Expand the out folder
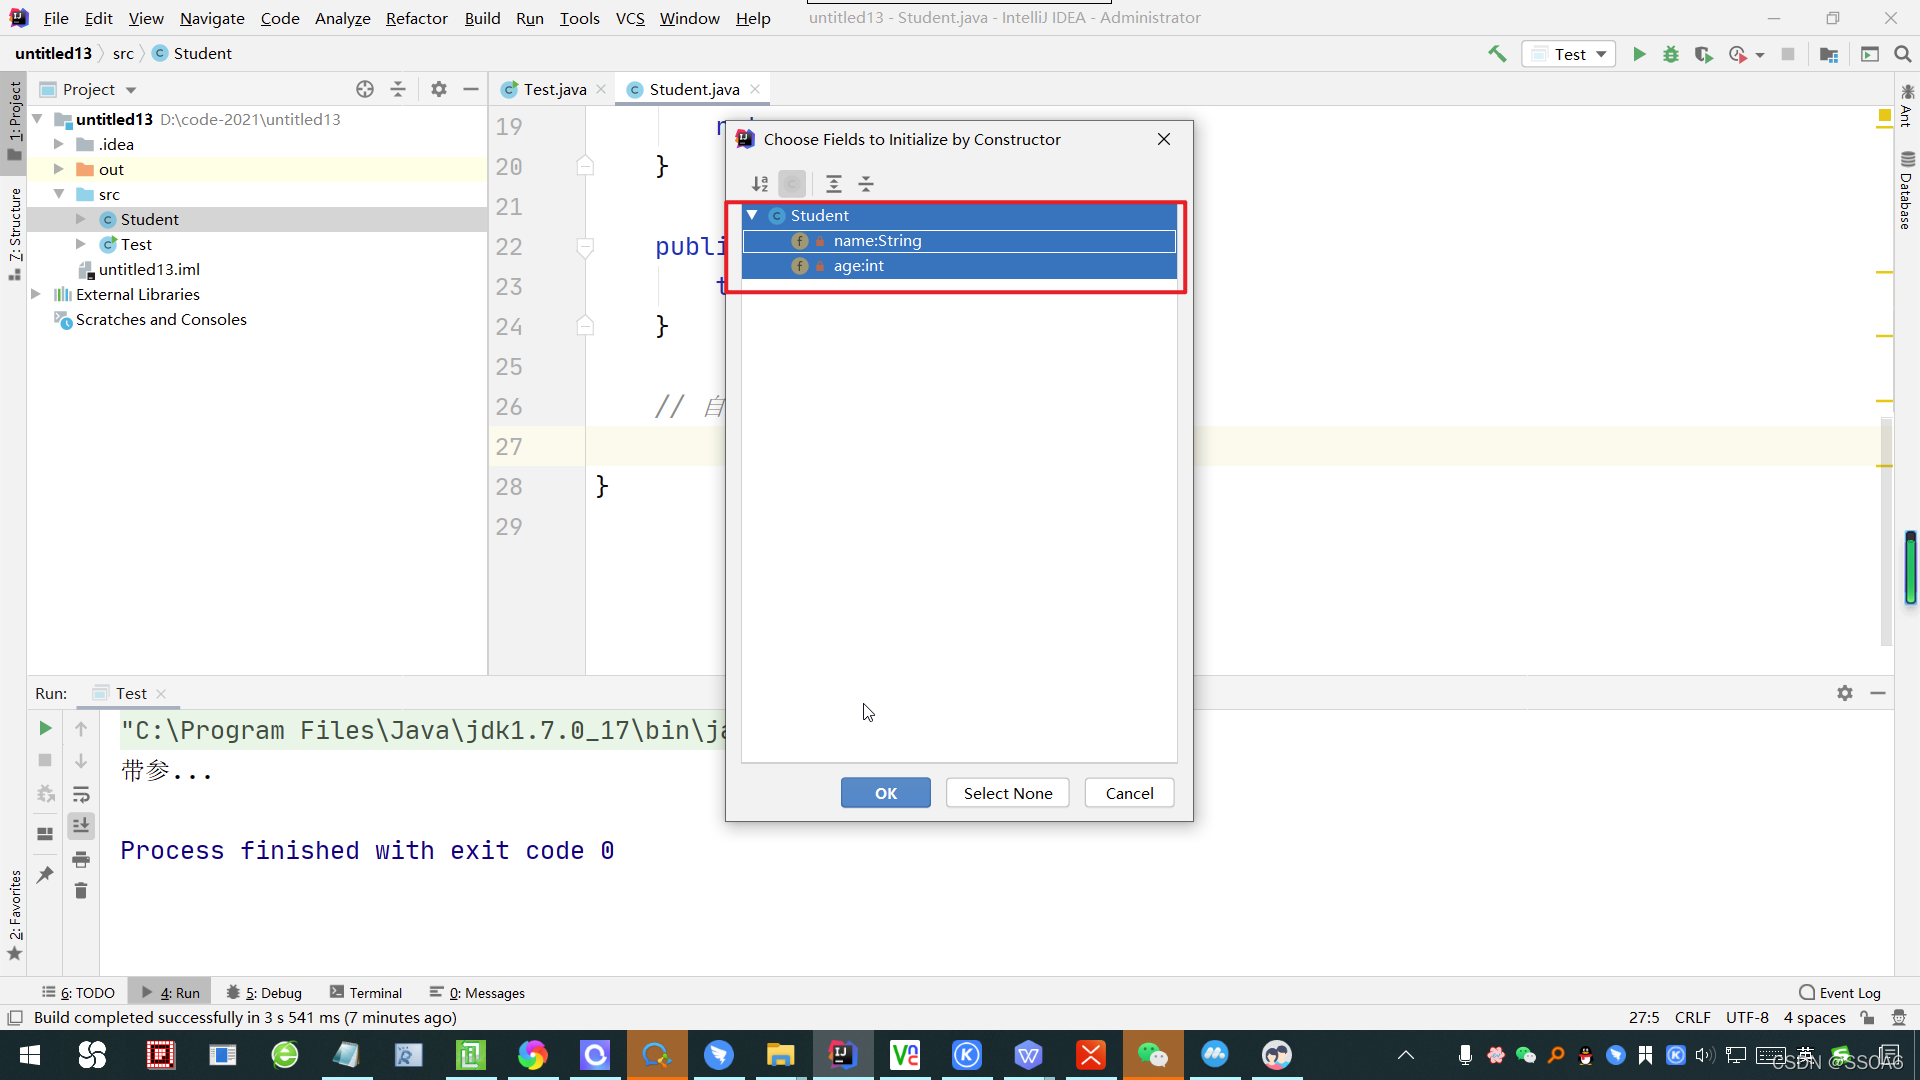Screen dimensions: 1920x1080 coord(58,169)
